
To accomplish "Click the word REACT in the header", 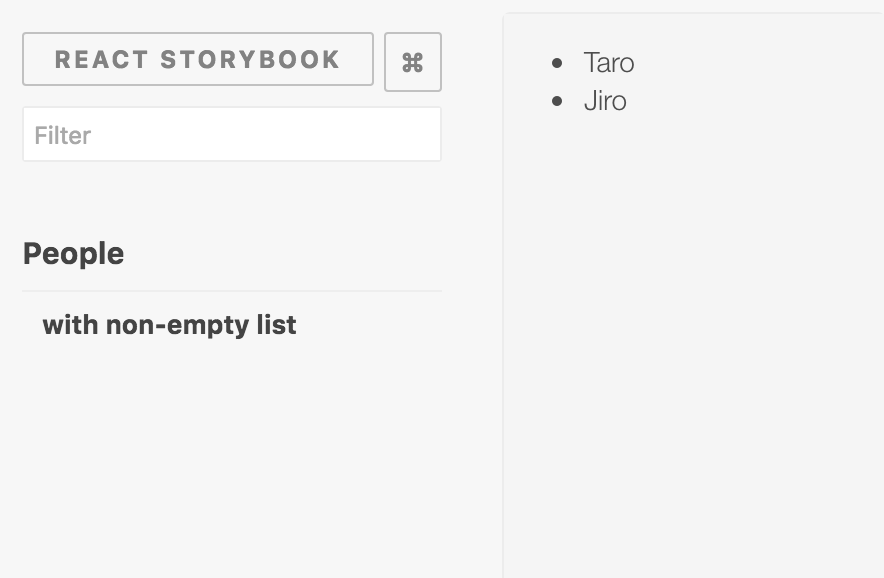I will pyautogui.click(x=101, y=60).
